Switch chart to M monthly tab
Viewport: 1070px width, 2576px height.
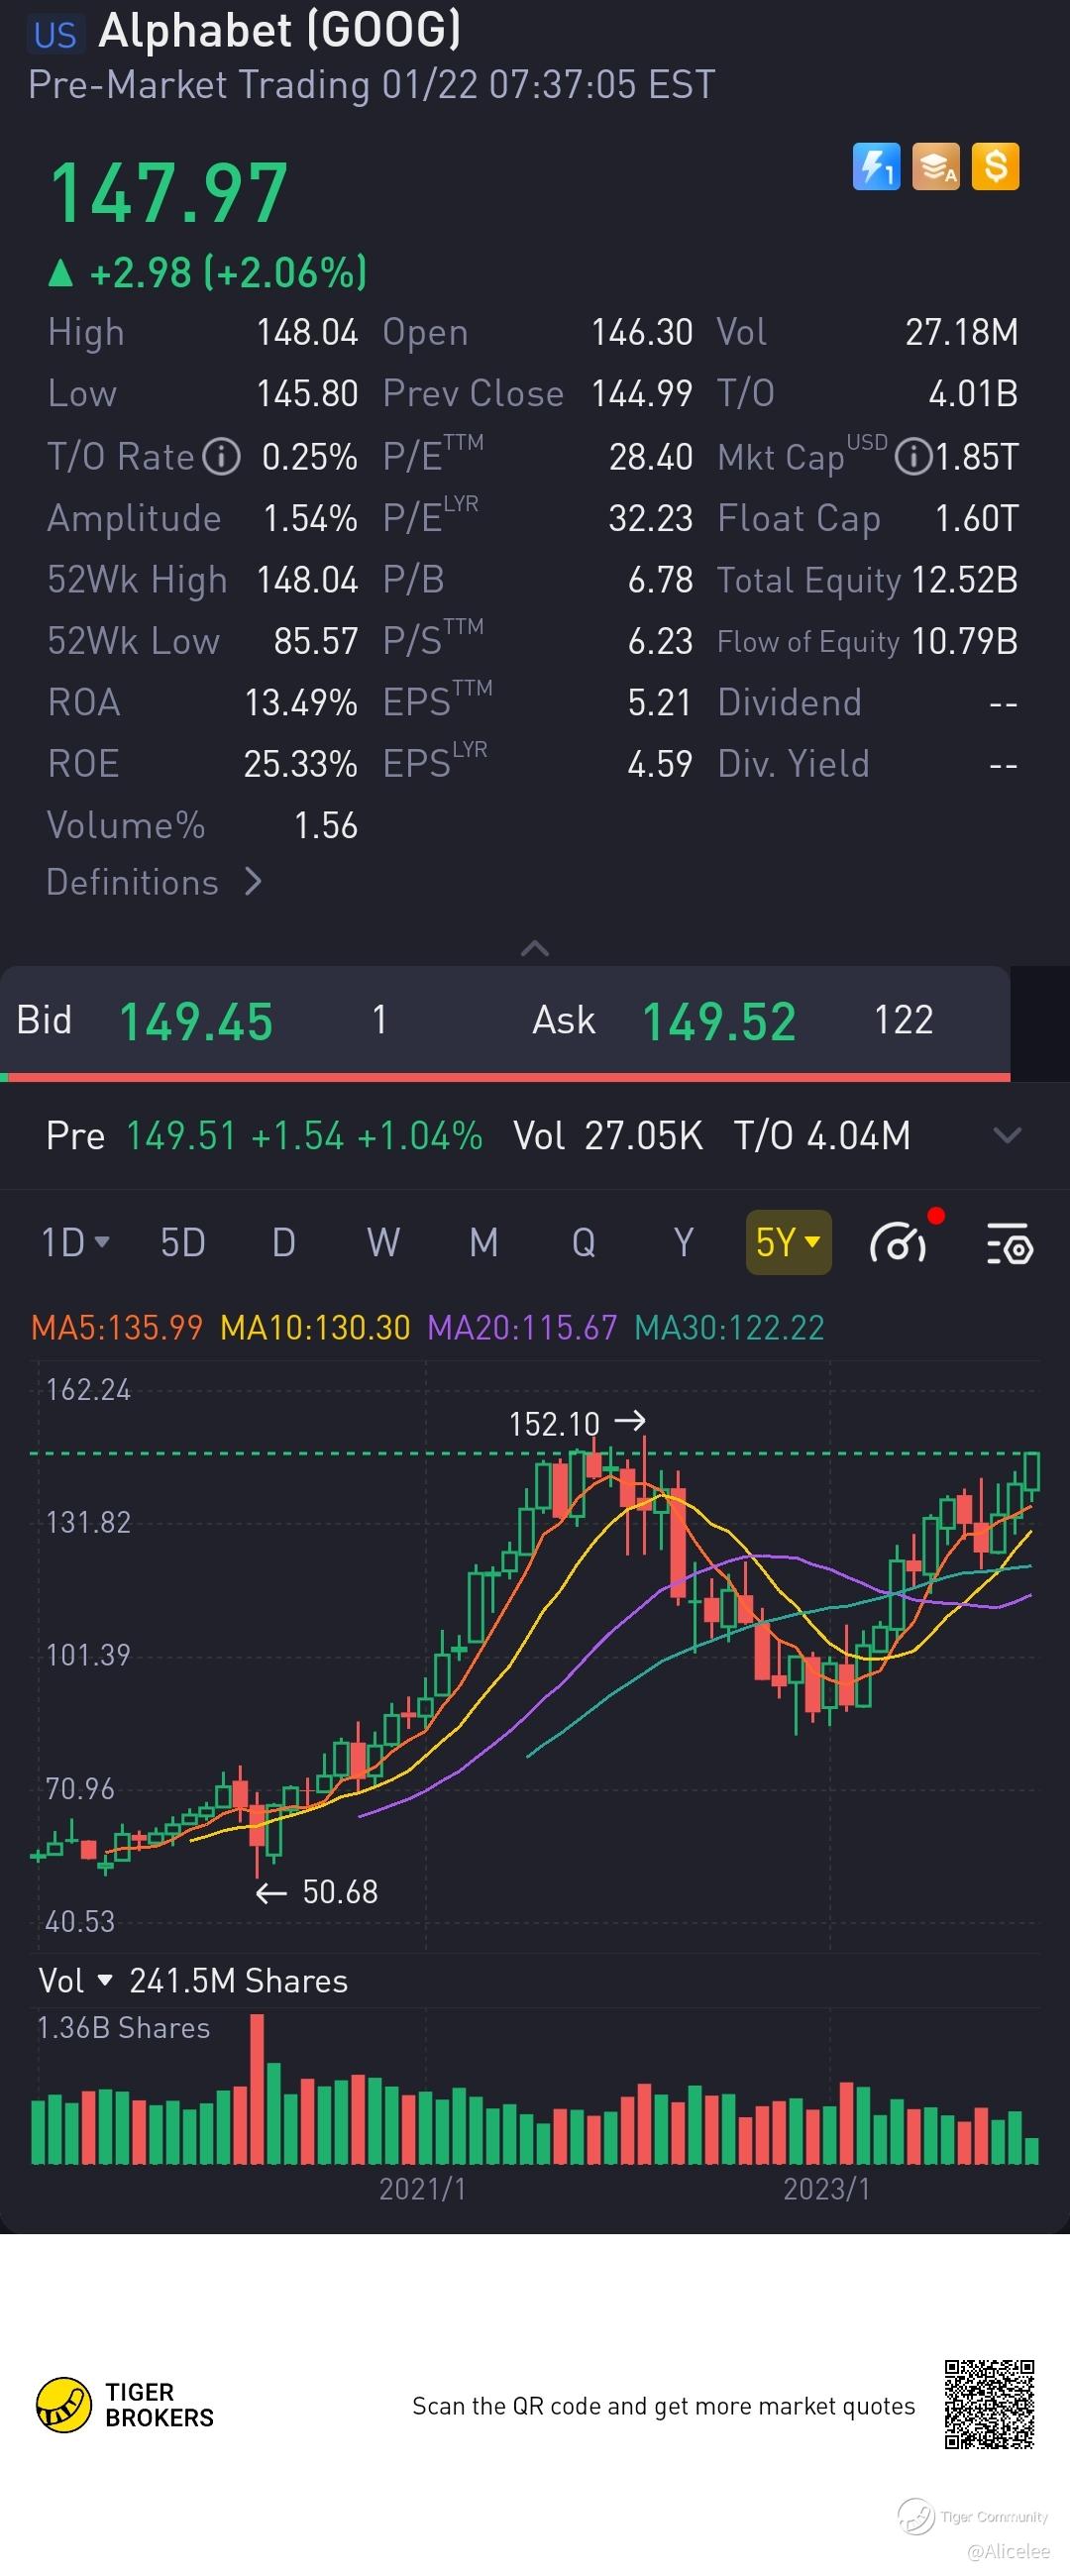click(484, 1243)
